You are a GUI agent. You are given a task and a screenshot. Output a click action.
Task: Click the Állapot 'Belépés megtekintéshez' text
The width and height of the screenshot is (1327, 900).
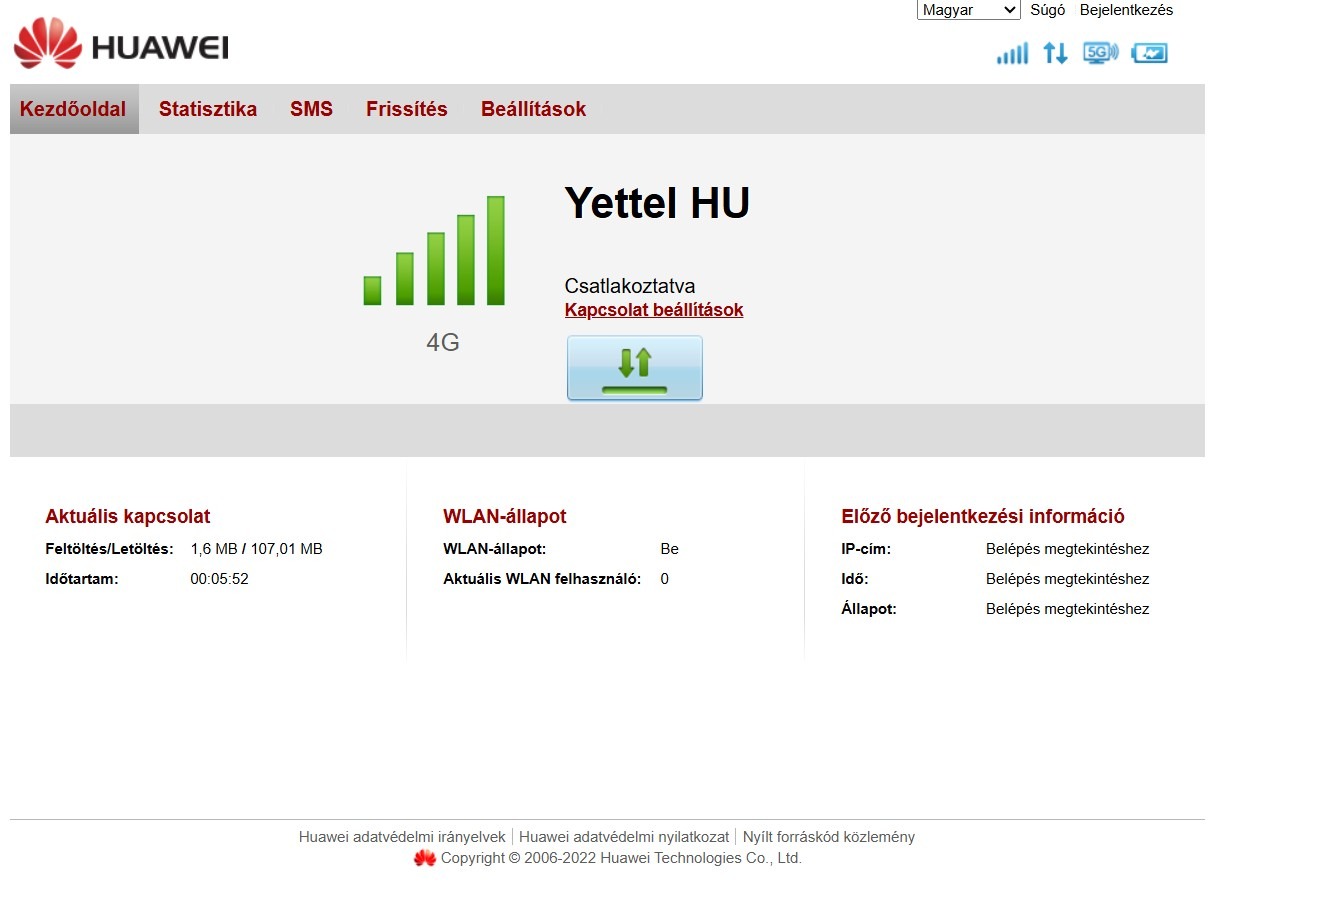tap(1068, 609)
